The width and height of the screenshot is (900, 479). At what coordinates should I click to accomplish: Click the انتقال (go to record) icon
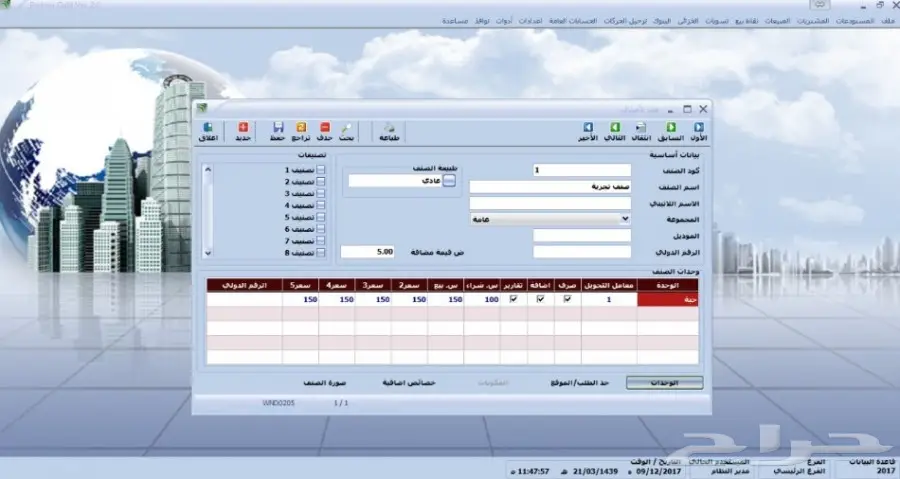pos(641,127)
